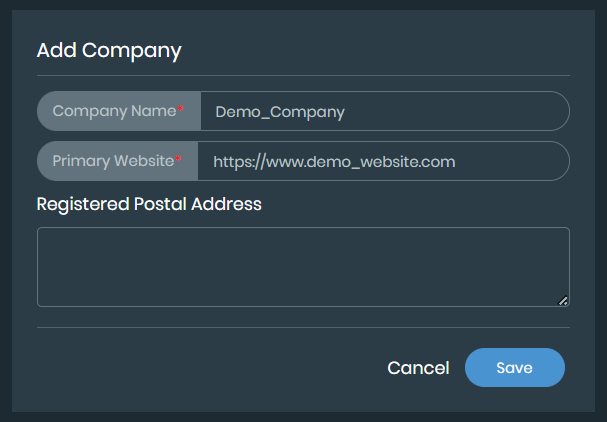Click the text area resize handle
This screenshot has height=422, width=607.
coord(563,300)
